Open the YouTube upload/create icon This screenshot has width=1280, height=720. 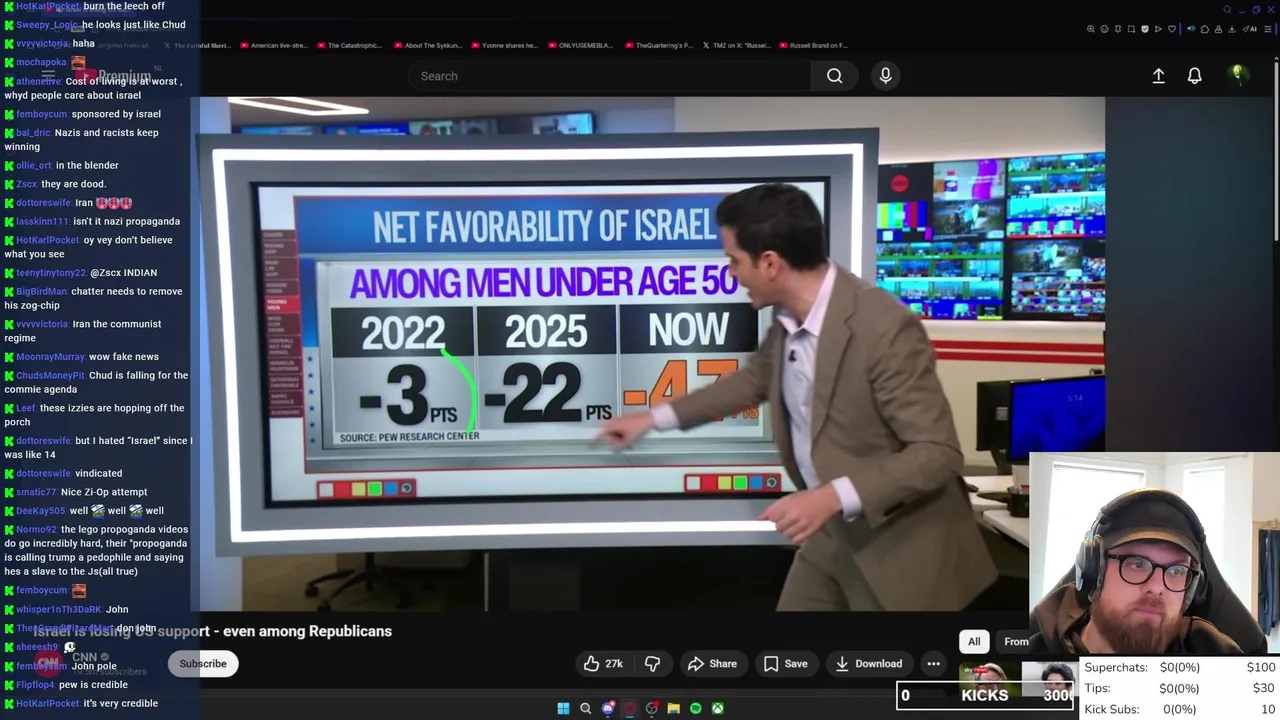pyautogui.click(x=1158, y=76)
